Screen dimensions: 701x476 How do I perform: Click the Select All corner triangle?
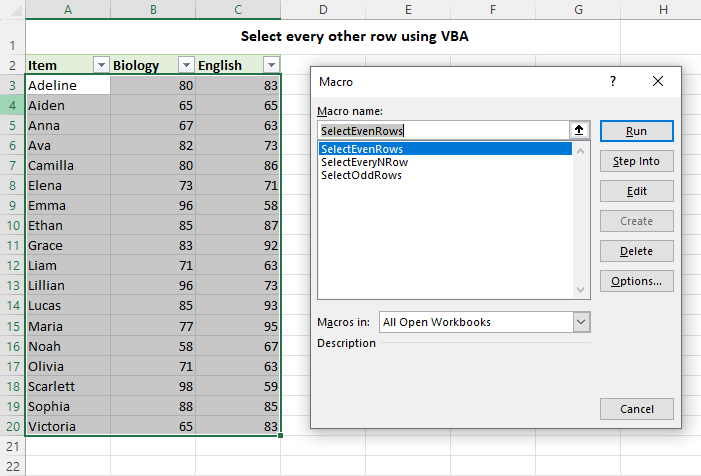click(14, 10)
